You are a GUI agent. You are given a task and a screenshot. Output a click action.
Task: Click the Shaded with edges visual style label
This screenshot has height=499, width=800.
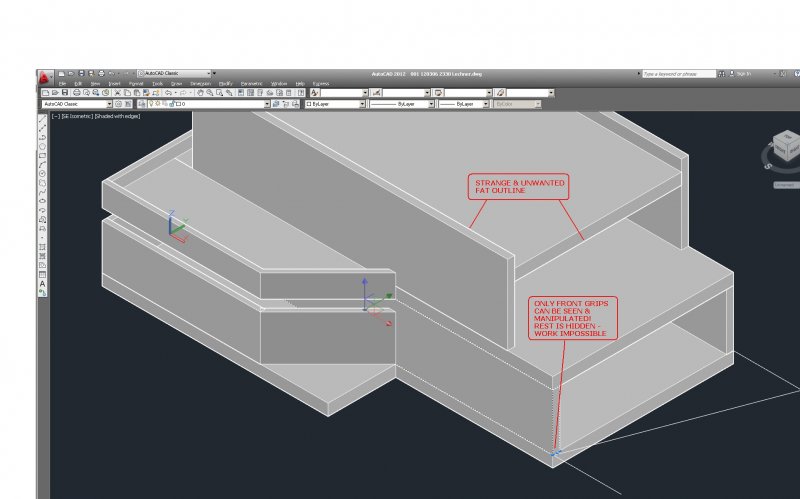coord(118,116)
